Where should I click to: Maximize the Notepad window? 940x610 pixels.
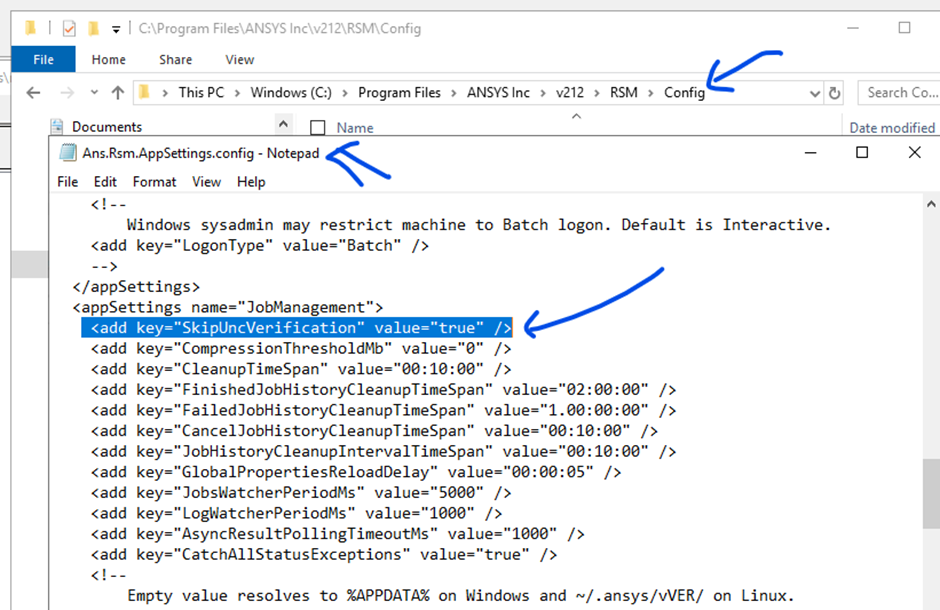click(862, 153)
